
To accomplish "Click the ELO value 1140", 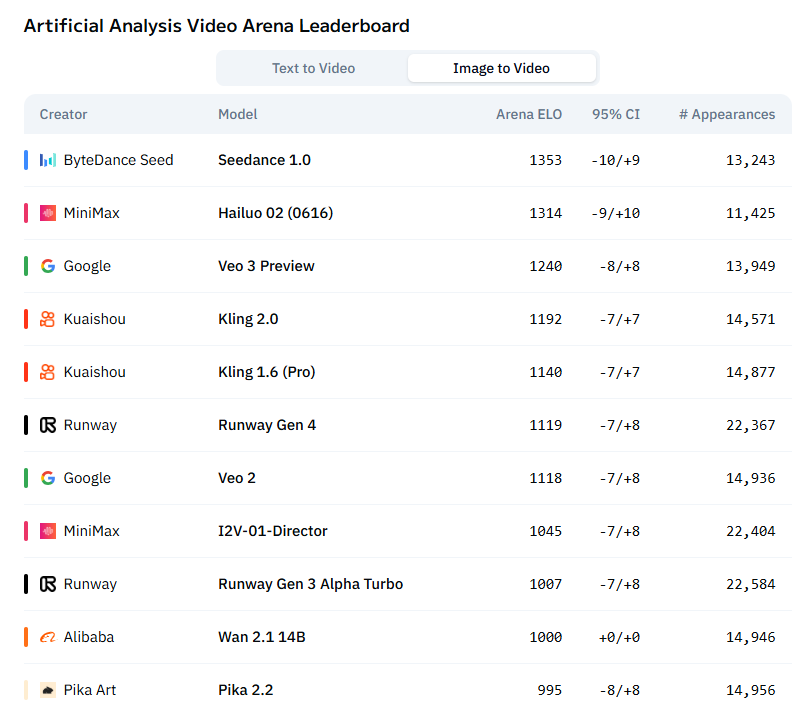I will tap(546, 372).
